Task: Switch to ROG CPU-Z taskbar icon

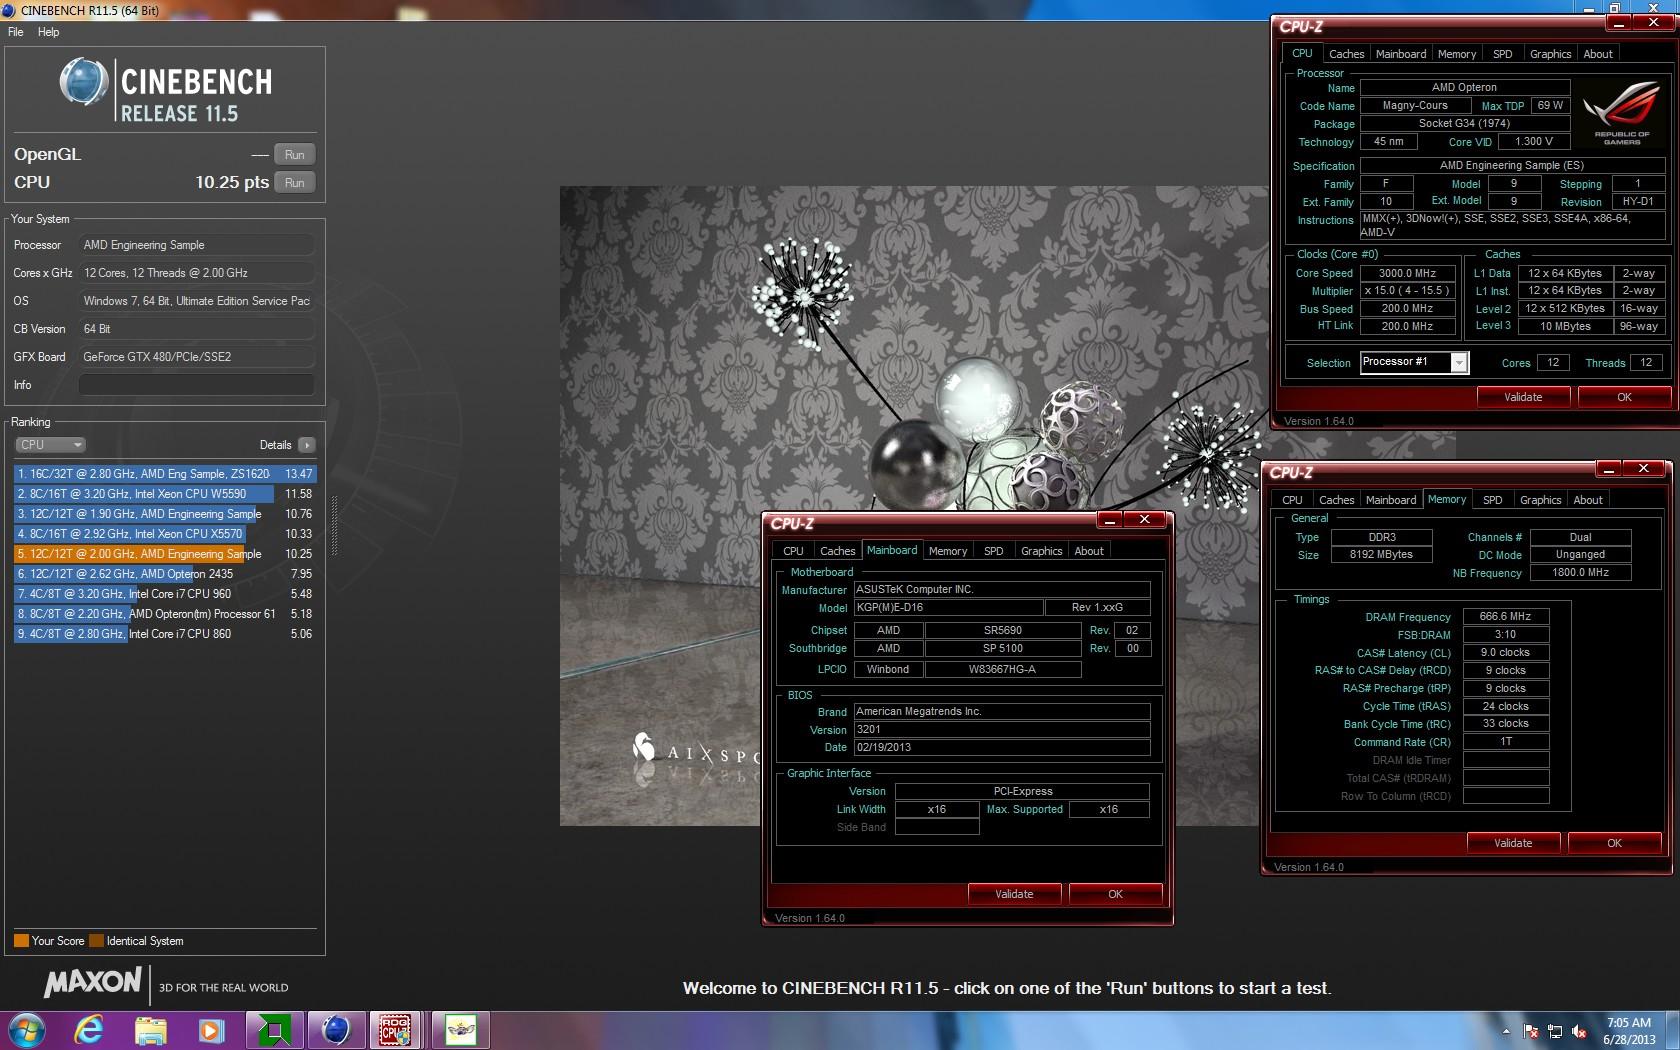Action: click(x=396, y=1030)
